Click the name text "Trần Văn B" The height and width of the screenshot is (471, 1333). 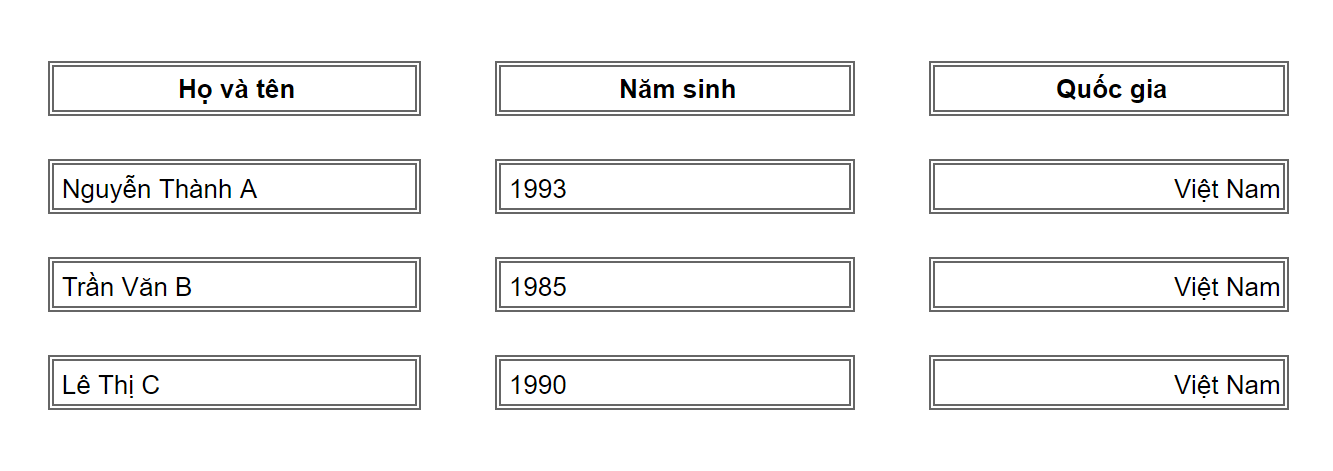click(127, 287)
